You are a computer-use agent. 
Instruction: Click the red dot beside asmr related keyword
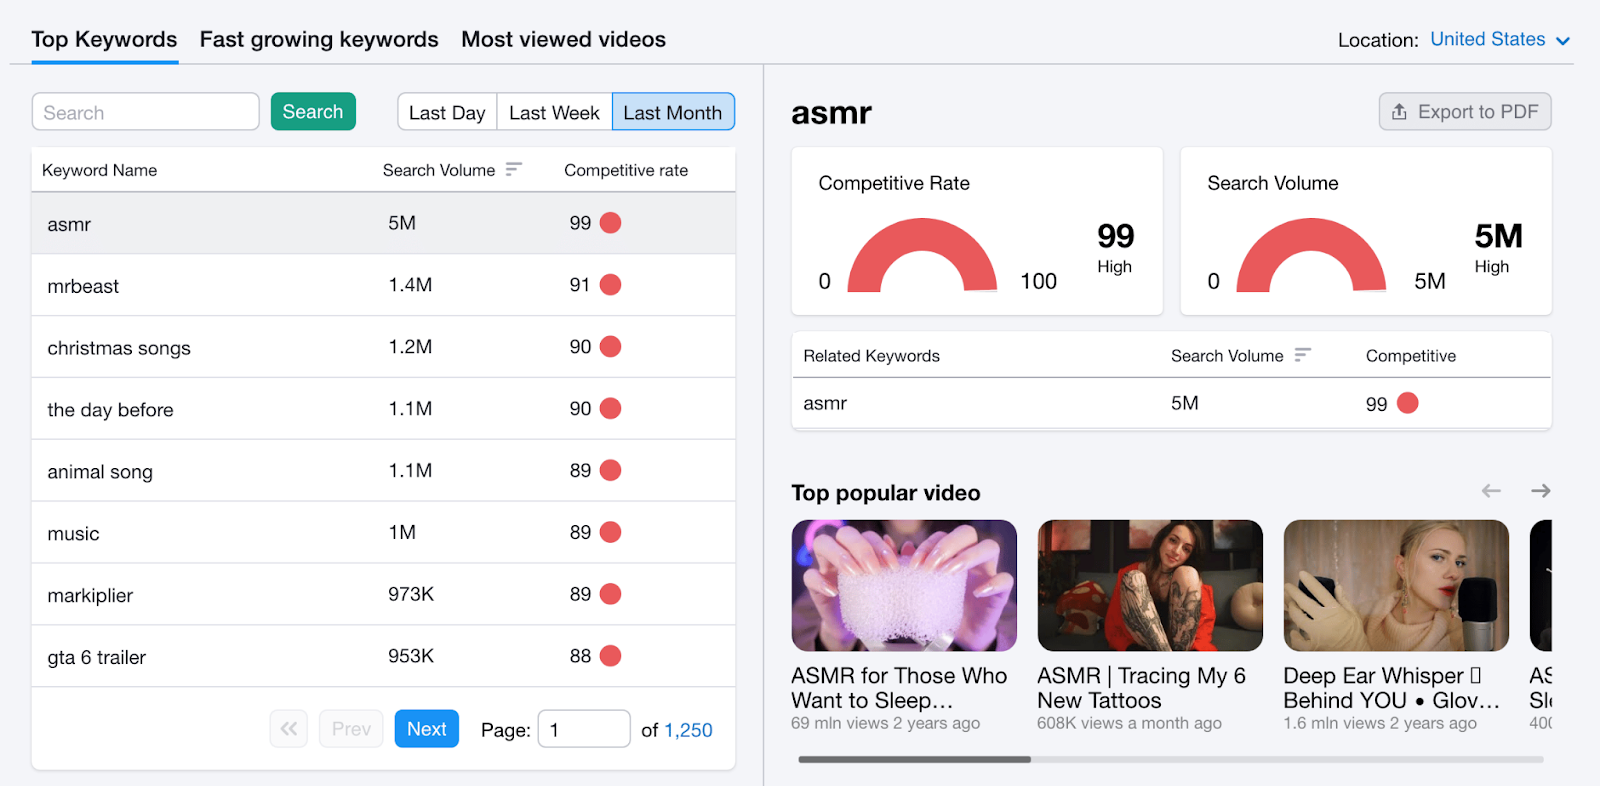tap(1407, 403)
